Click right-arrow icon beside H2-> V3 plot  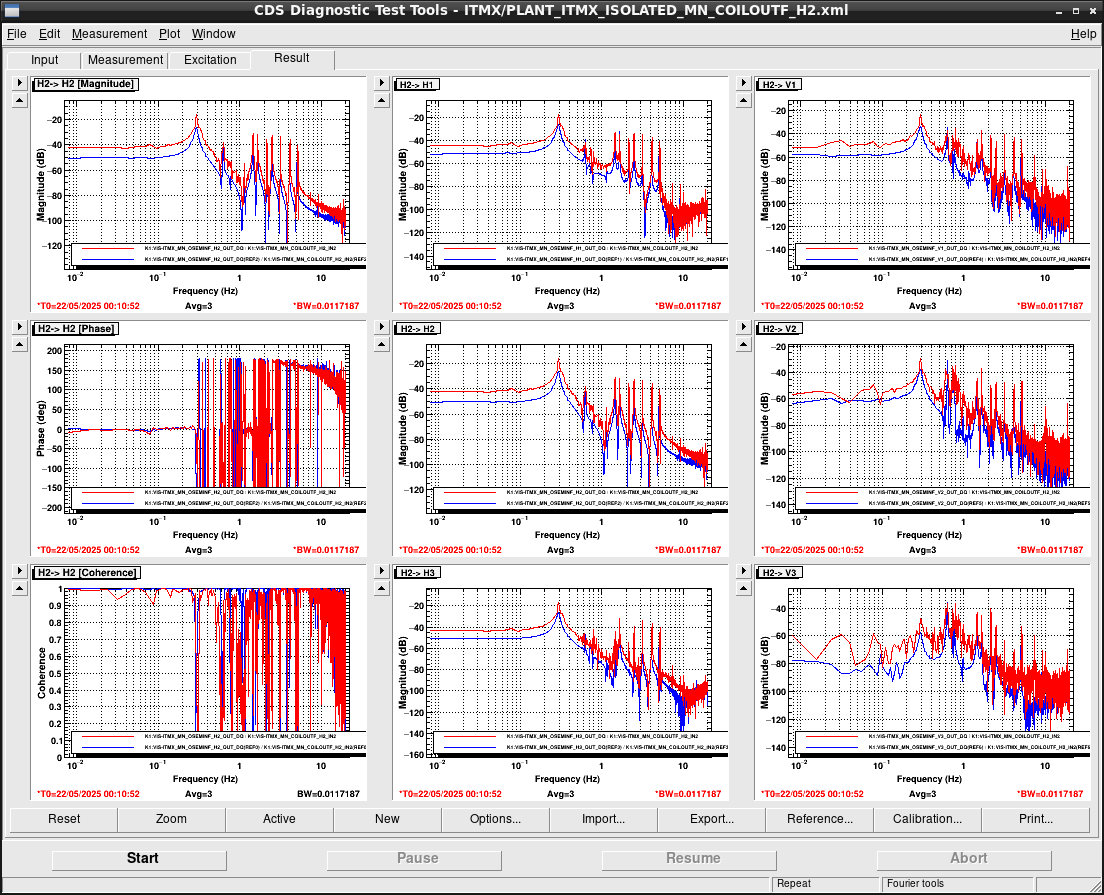pyautogui.click(x=744, y=571)
